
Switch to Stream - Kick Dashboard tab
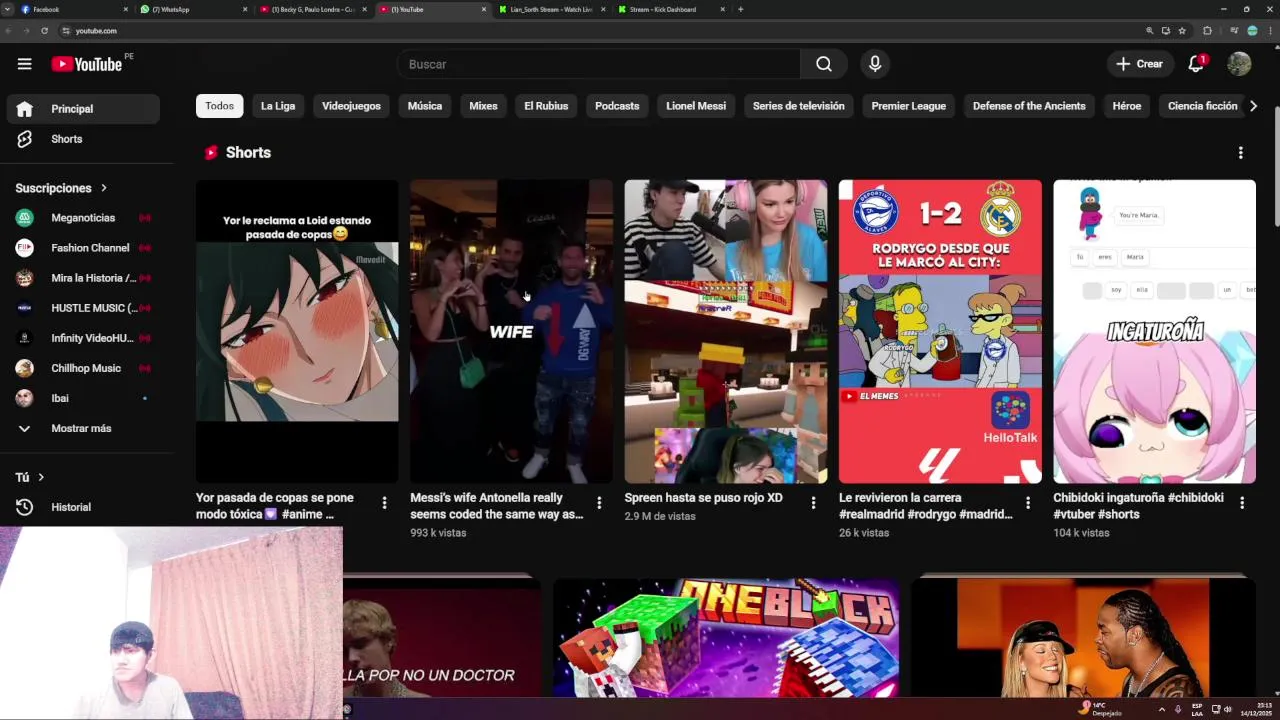pos(669,9)
